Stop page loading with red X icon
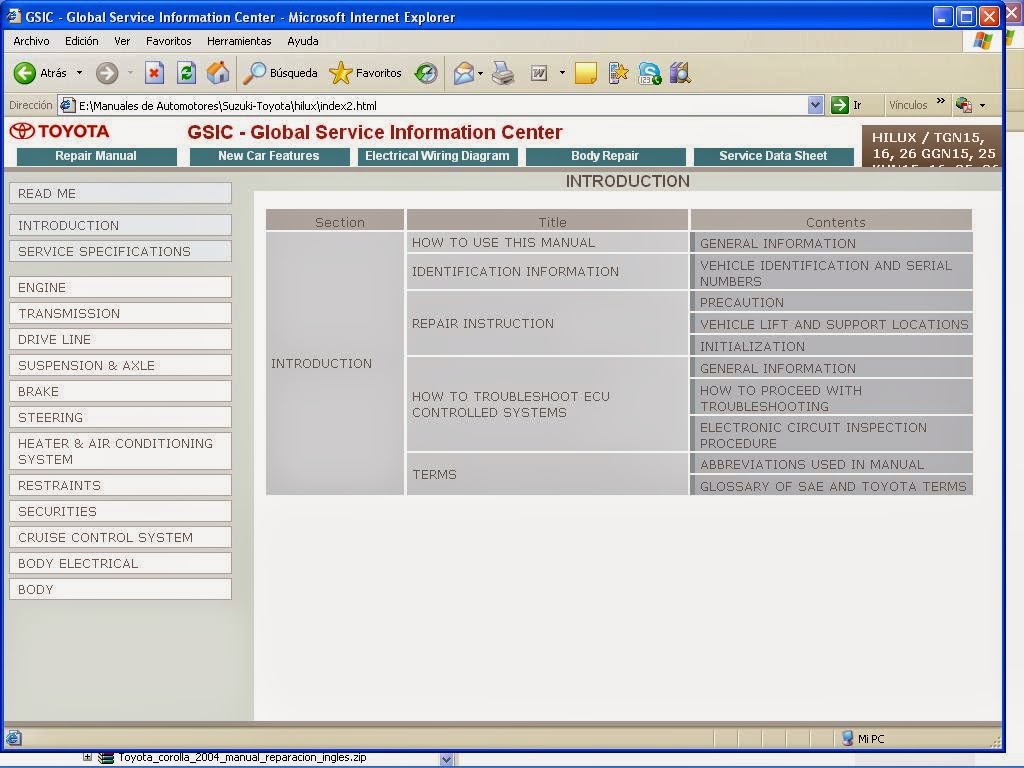The width and height of the screenshot is (1024, 768). (154, 72)
